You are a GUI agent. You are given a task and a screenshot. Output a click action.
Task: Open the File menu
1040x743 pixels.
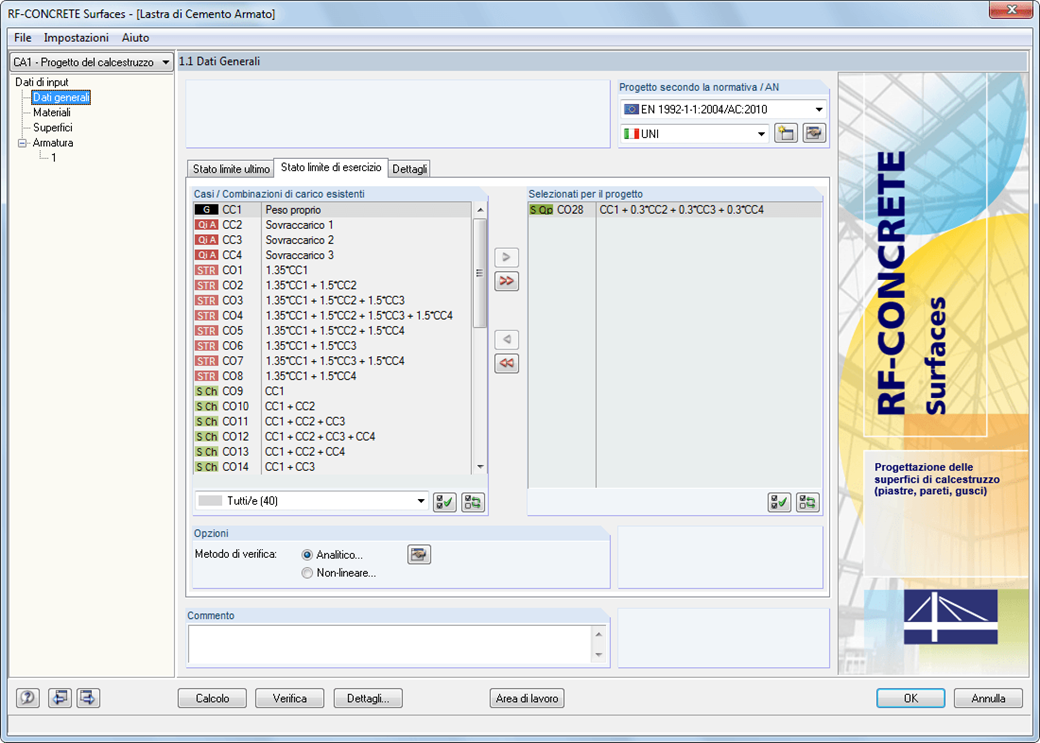pos(23,38)
